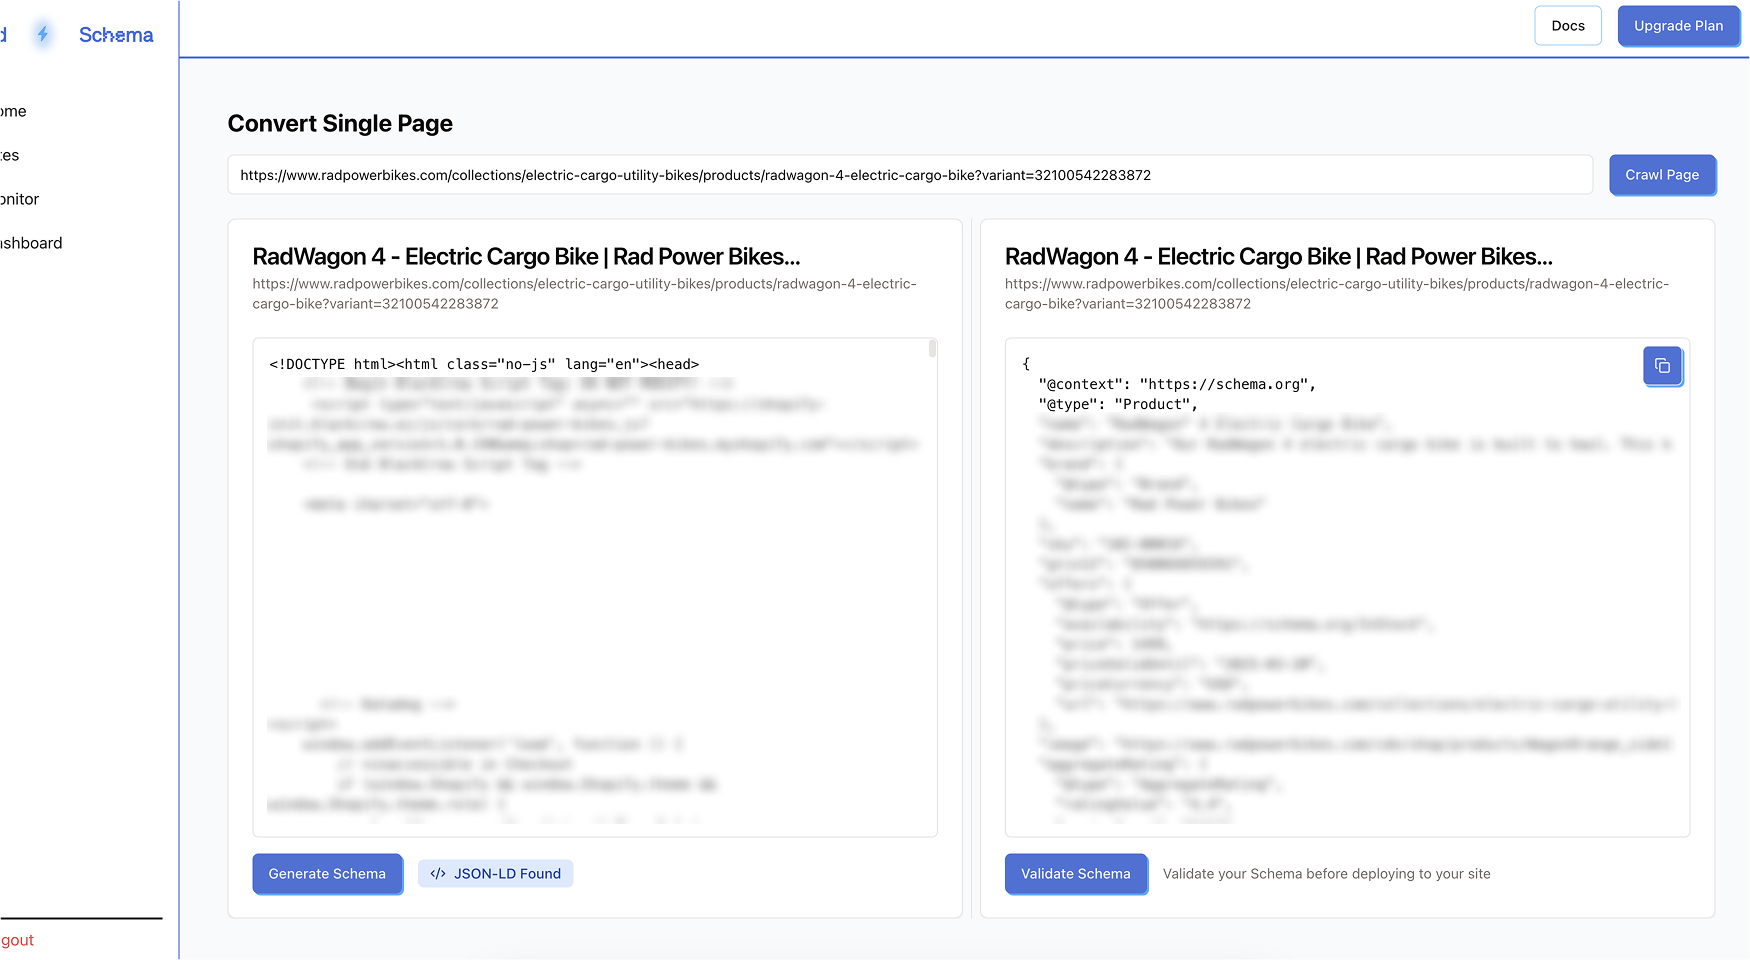
Task: Open the Schema brand link
Action: [x=116, y=35]
